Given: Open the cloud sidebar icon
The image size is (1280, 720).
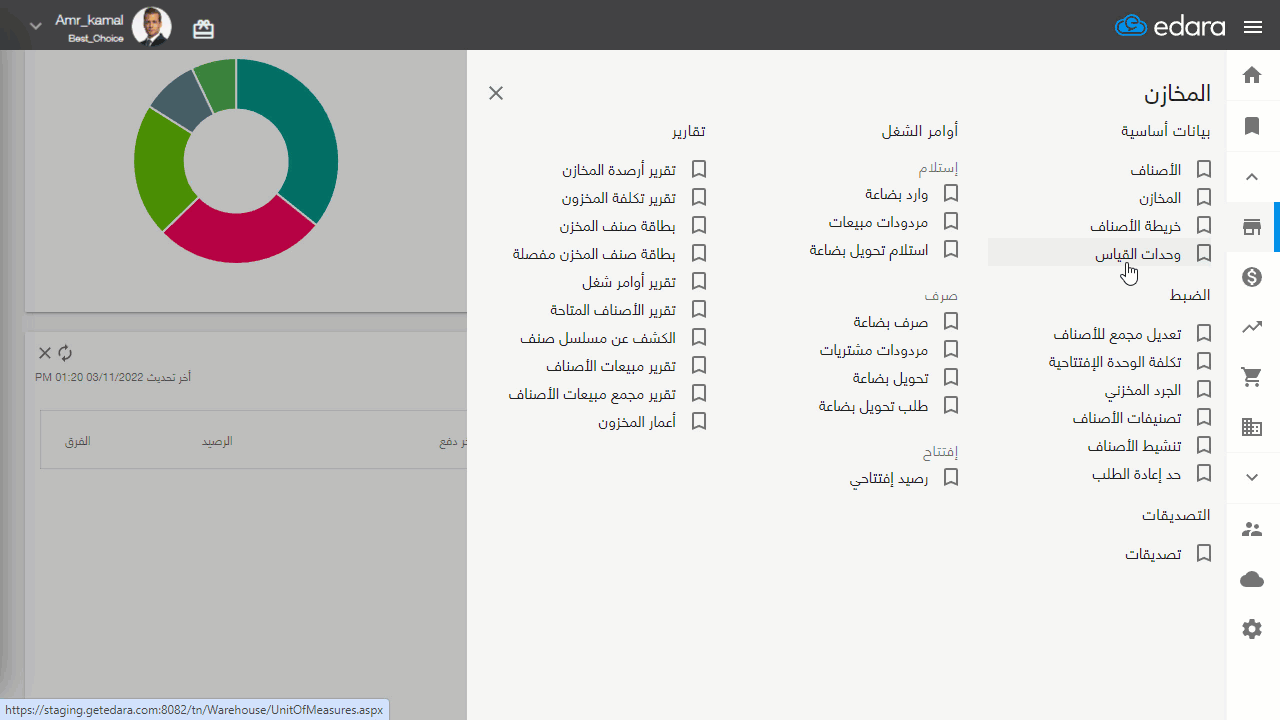Looking at the screenshot, I should 1252,579.
